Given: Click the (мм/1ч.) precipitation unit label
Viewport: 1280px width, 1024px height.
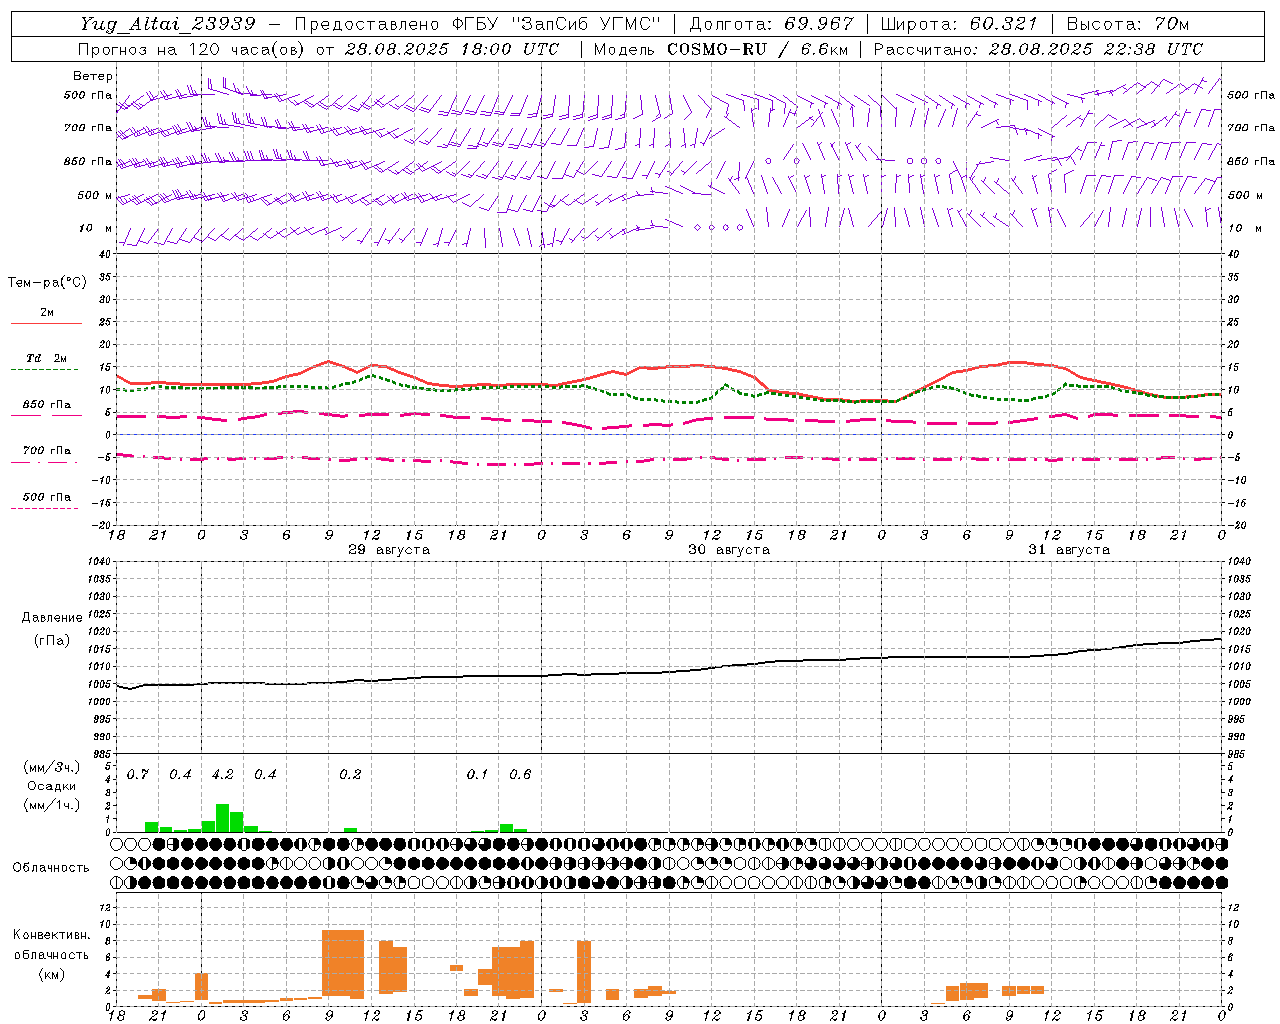Looking at the screenshot, I should 52,805.
